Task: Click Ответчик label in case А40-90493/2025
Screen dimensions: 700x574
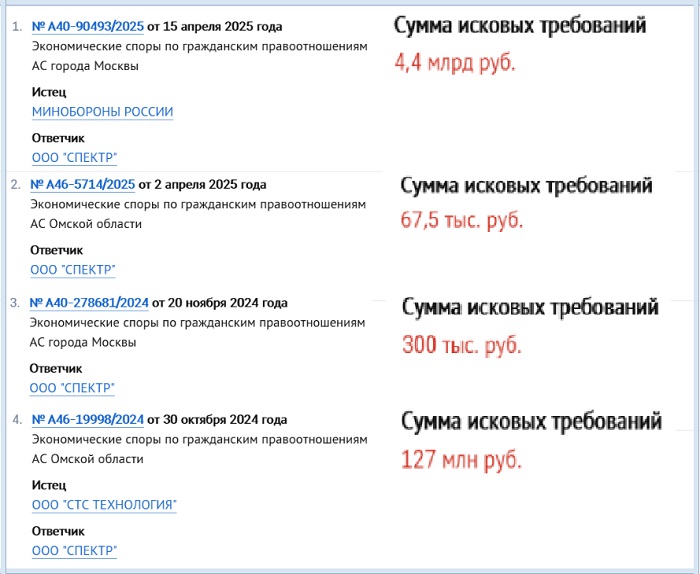Action: (58, 138)
